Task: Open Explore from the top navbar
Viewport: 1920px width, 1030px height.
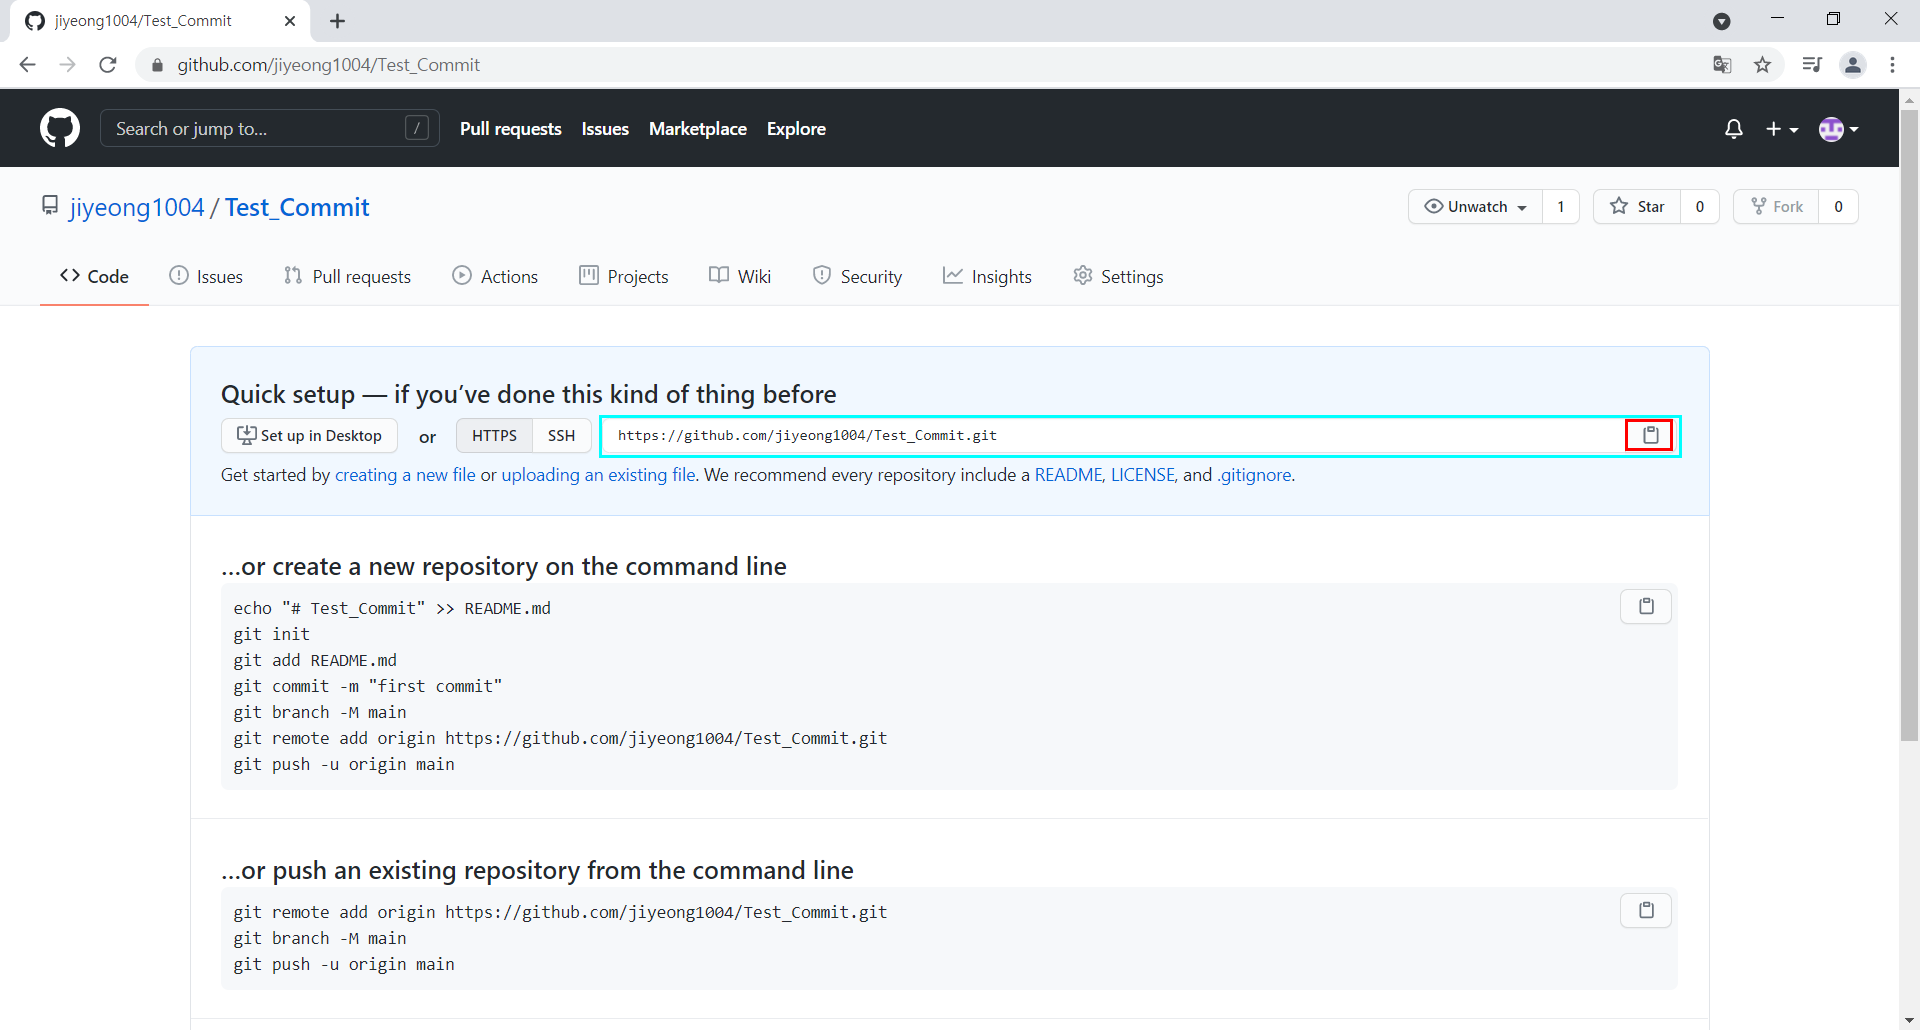Action: tap(796, 129)
